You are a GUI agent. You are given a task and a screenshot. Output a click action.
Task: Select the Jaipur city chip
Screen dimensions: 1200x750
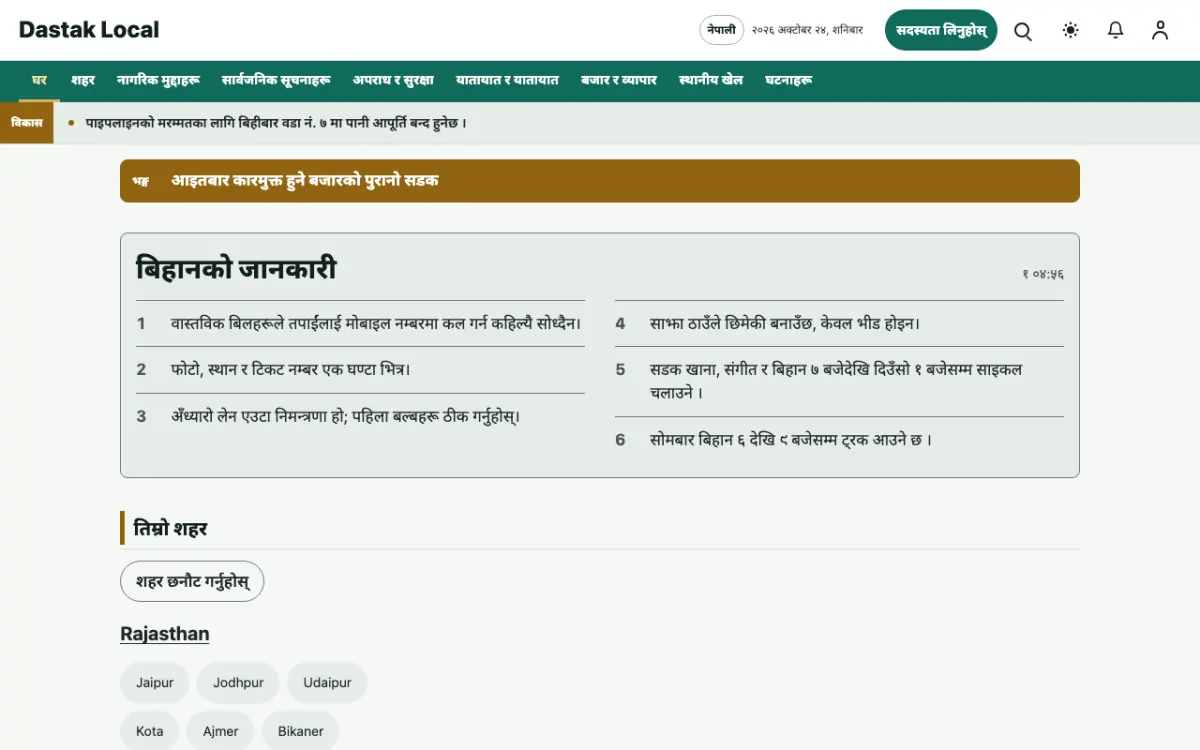(x=155, y=683)
